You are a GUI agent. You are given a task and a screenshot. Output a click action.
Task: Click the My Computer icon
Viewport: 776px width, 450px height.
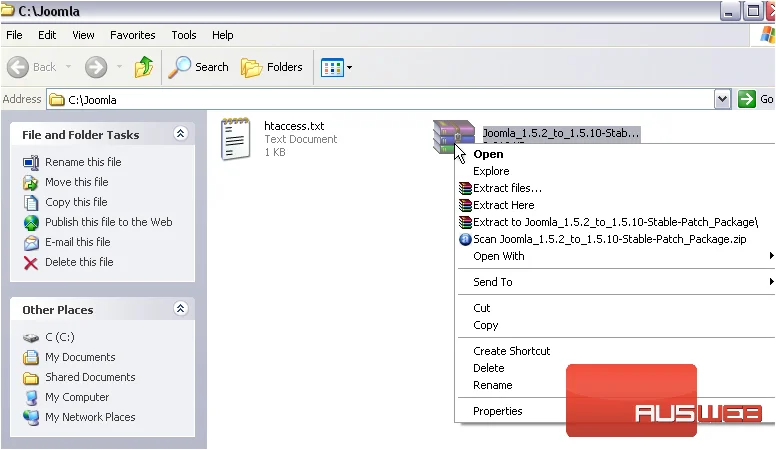[x=31, y=398]
